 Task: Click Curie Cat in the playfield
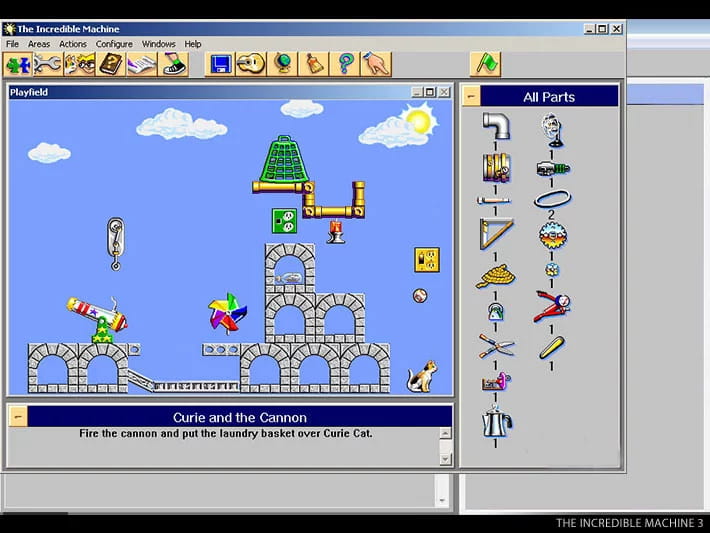[422, 377]
